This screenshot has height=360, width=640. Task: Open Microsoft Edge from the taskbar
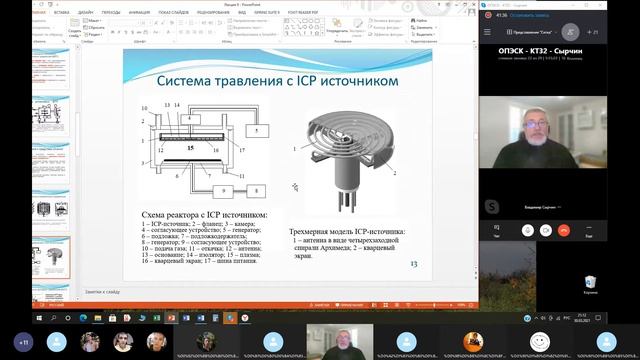point(83,318)
